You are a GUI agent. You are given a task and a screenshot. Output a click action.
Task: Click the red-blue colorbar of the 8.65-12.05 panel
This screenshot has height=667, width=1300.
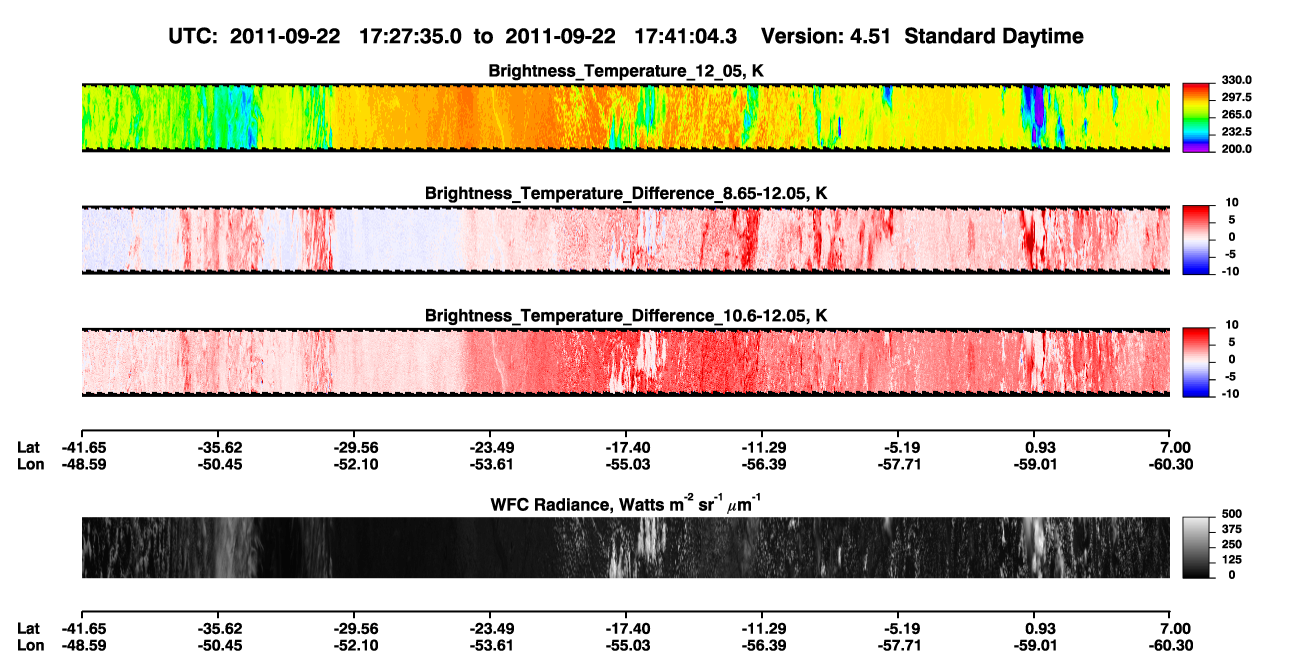(1196, 240)
